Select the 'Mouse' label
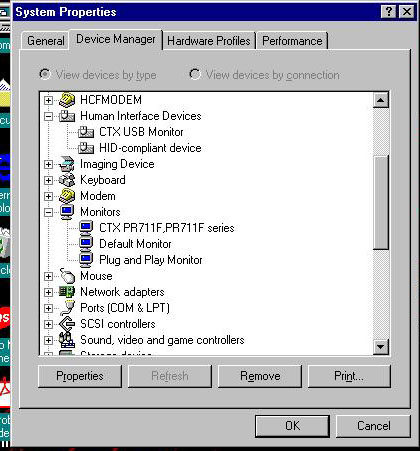The image size is (420, 451). coord(96,276)
